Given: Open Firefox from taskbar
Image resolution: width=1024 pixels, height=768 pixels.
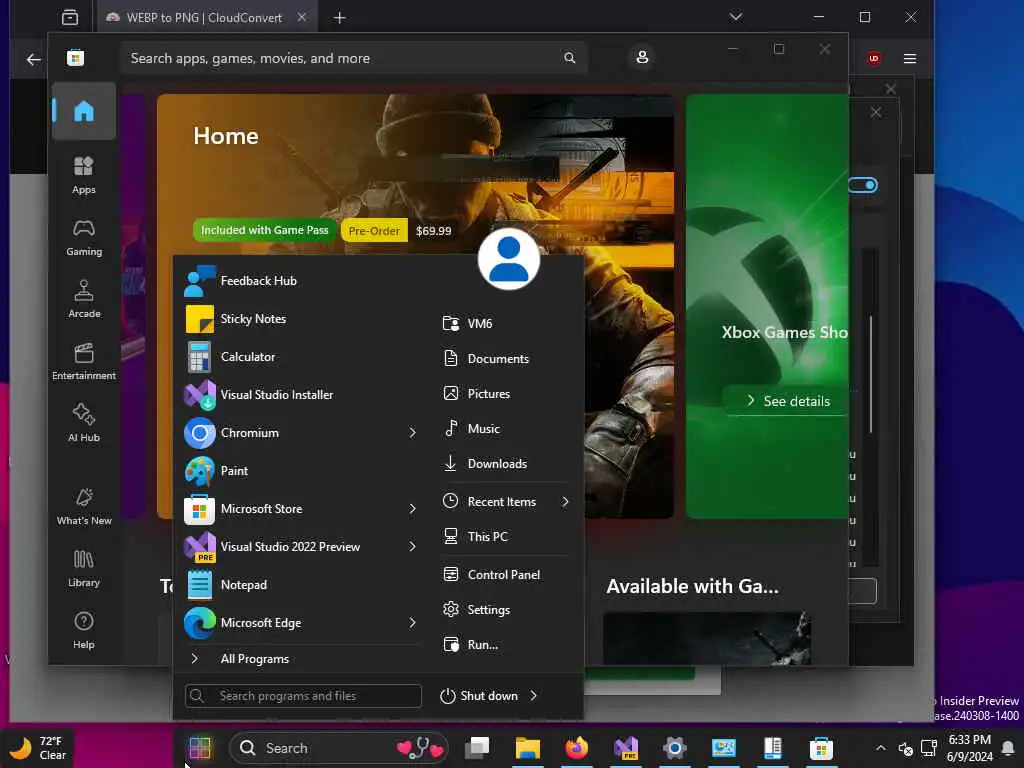Looking at the screenshot, I should (576, 748).
